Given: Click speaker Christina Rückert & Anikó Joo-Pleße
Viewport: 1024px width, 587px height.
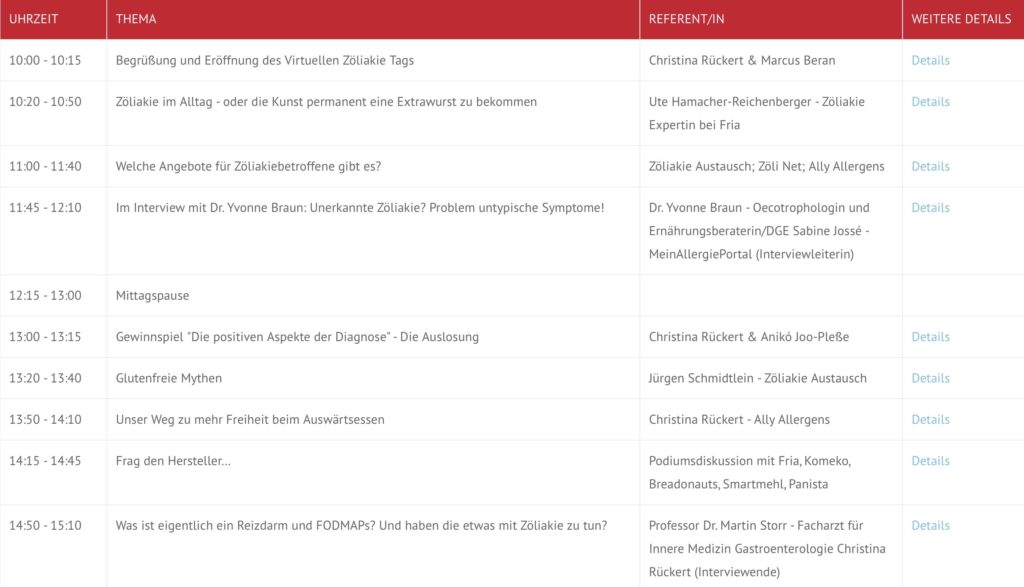Looking at the screenshot, I should point(748,336).
